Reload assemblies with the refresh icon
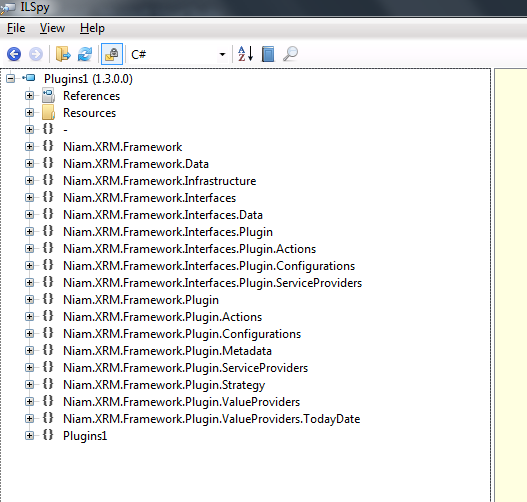Viewport: 527px width, 502px height. pyautogui.click(x=85, y=54)
